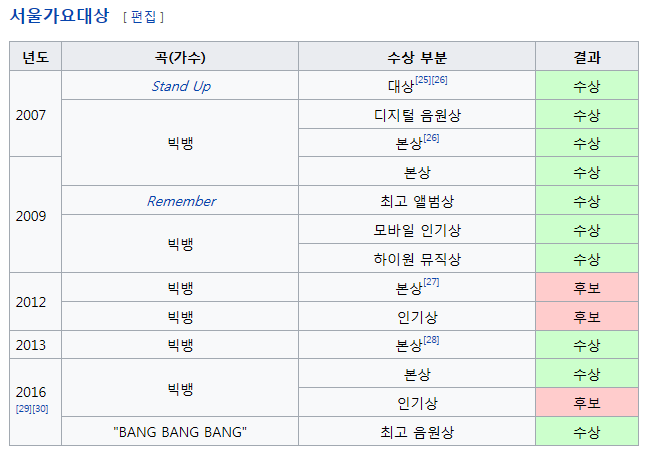Open citation 25 next to 대상
Image resolution: width=647 pixels, height=454 pixels.
[x=422, y=80]
